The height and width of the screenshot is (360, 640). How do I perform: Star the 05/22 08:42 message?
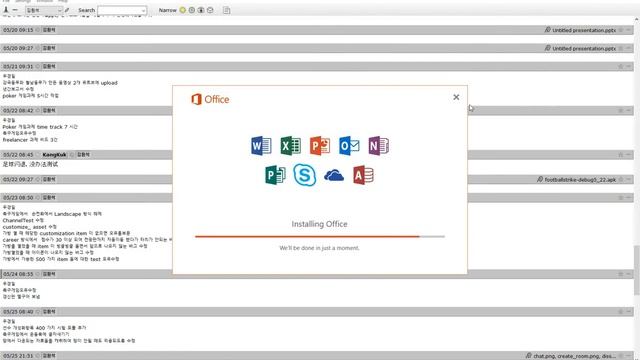pyautogui.click(x=620, y=110)
